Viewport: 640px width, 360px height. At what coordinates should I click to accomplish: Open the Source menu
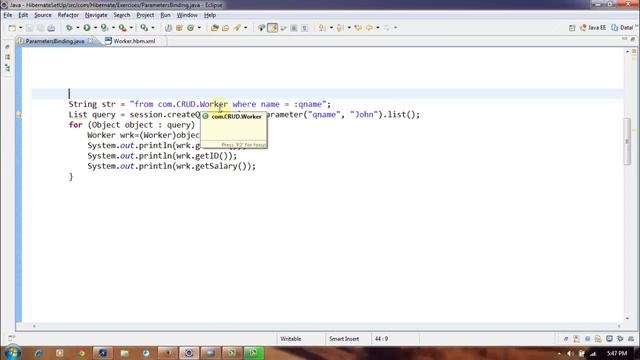coord(43,15)
